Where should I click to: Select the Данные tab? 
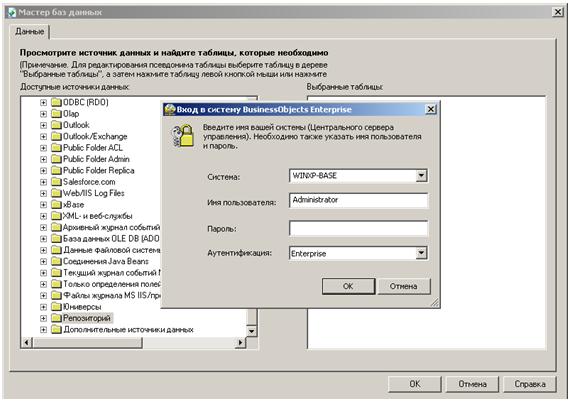point(29,32)
